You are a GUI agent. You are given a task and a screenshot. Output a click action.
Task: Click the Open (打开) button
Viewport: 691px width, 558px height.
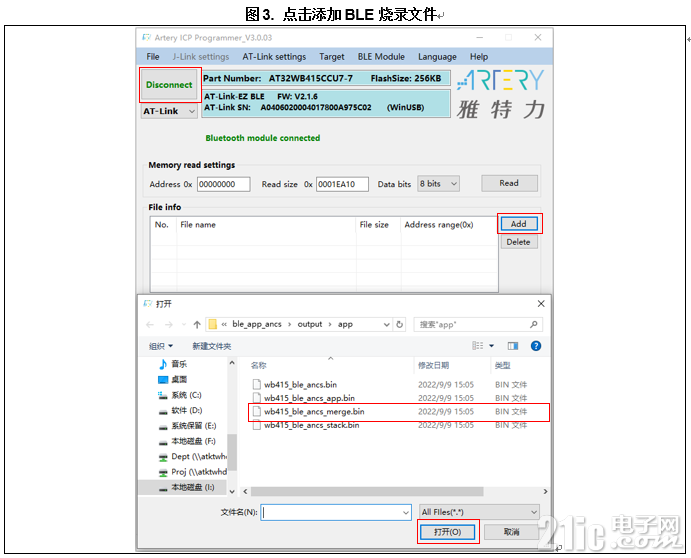448,532
